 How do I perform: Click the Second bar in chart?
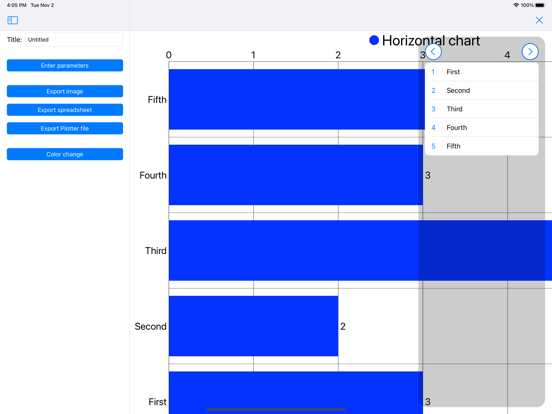coord(253,326)
